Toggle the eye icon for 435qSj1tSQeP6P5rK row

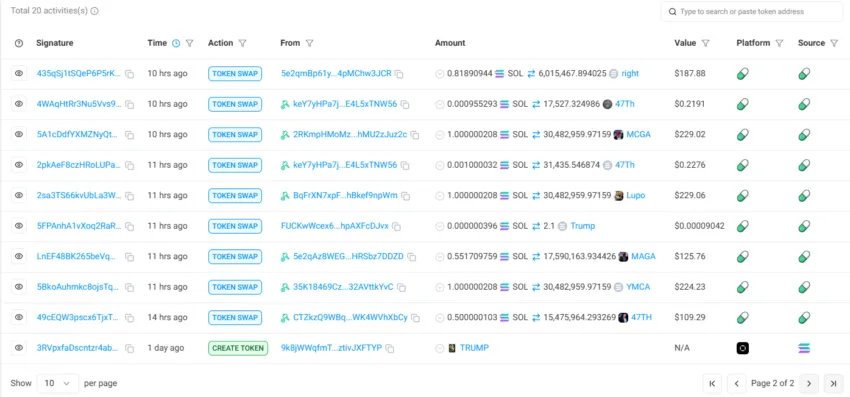19,73
